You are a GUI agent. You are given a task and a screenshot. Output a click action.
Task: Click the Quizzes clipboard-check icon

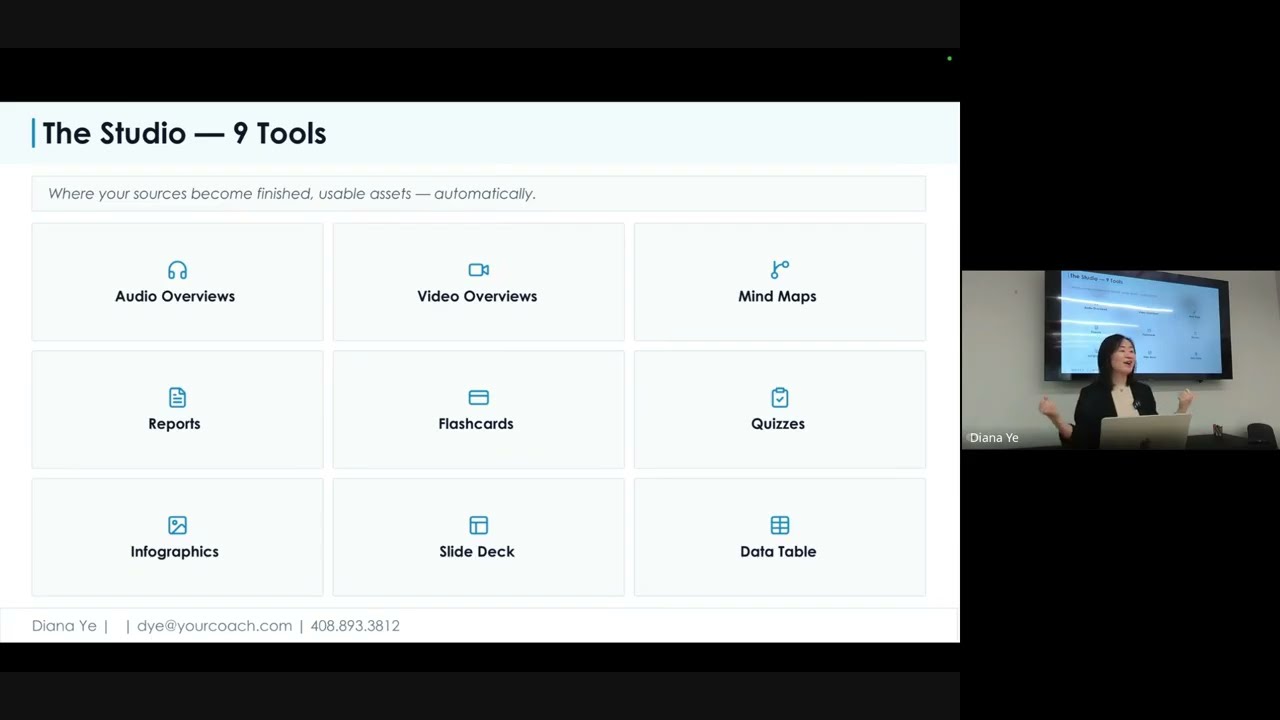pyautogui.click(x=780, y=398)
